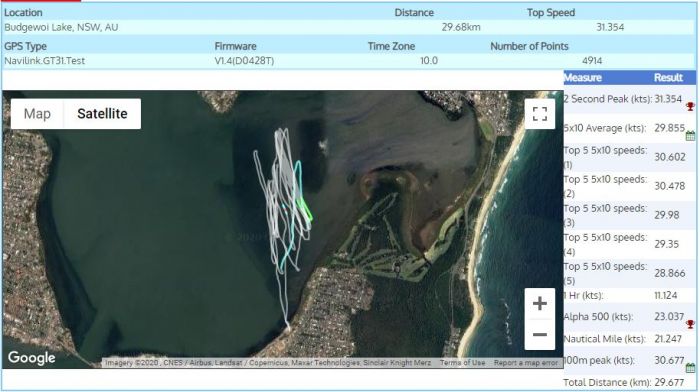Image resolution: width=700 pixels, height=392 pixels.
Task: Click the Google logo on the map
Action: [32, 358]
